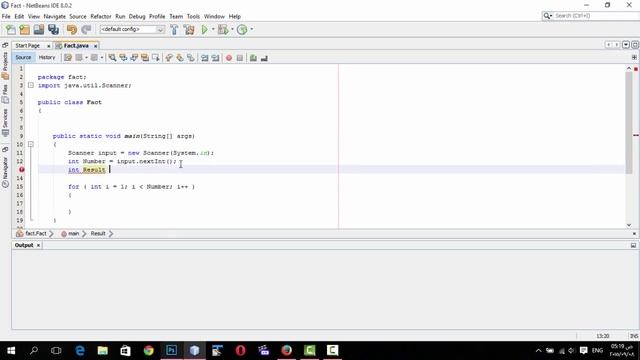
Task: Open the Navigator side panel
Action: coord(5,172)
